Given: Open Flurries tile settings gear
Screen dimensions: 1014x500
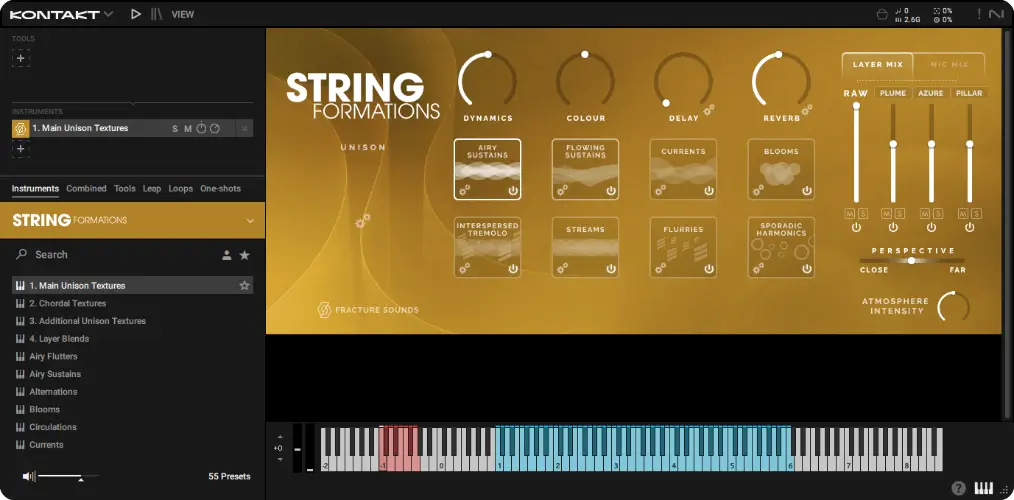Looking at the screenshot, I should point(660,268).
